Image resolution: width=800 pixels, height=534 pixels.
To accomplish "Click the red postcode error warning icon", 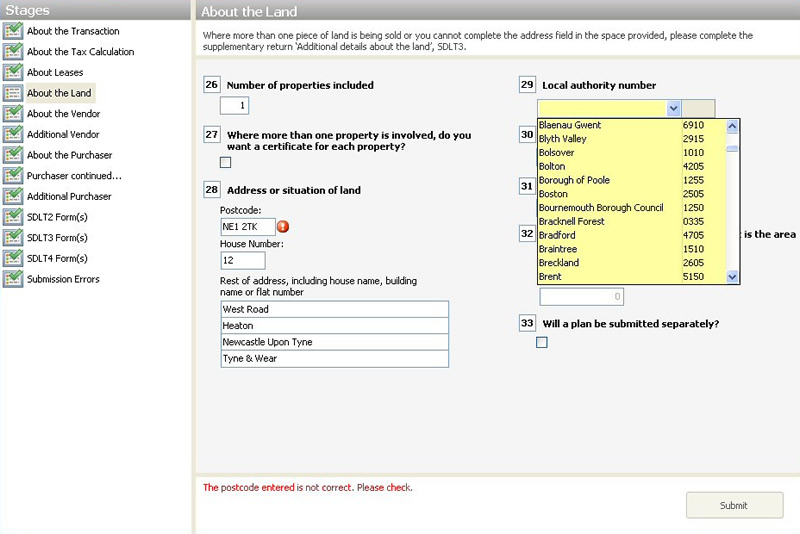I will [x=283, y=226].
